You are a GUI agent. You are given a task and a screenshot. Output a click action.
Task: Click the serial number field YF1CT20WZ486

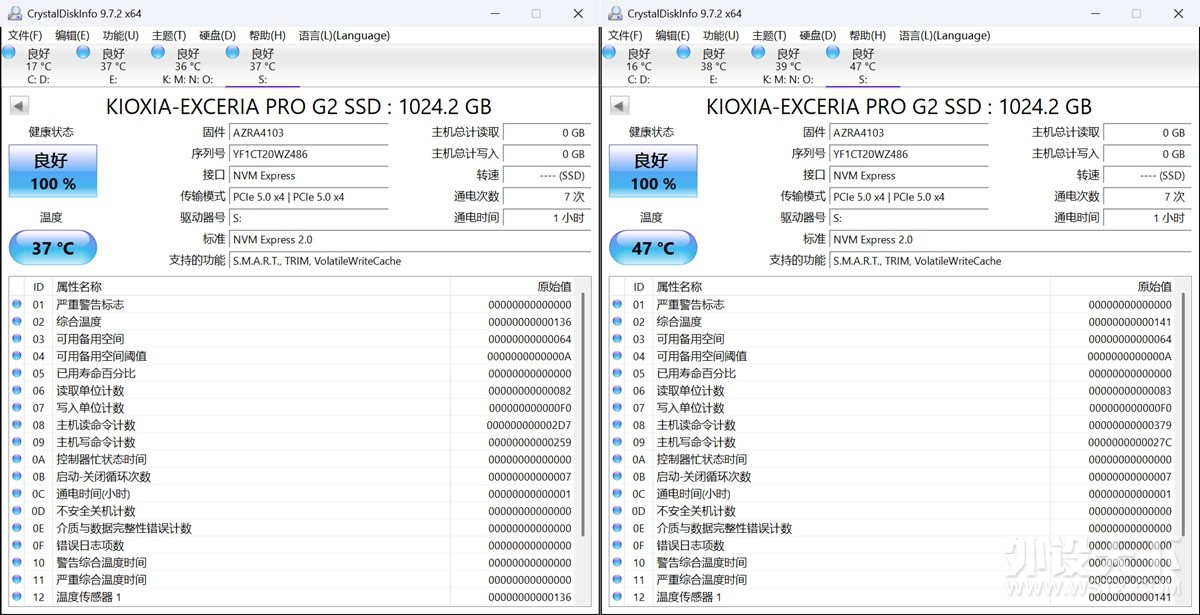[308, 154]
